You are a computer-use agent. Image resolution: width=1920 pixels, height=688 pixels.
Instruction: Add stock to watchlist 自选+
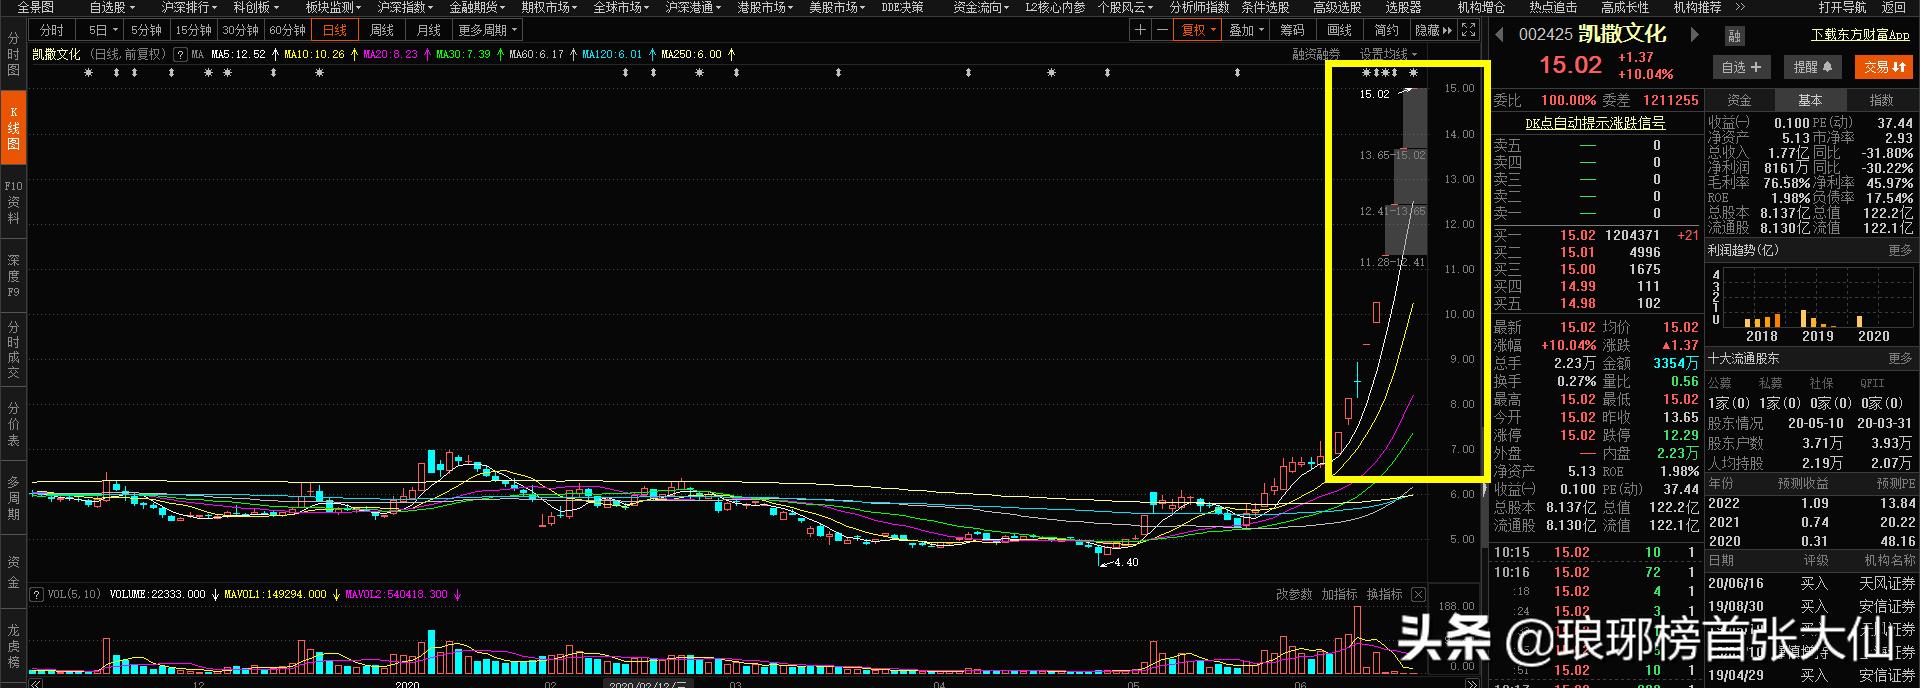coord(1741,67)
